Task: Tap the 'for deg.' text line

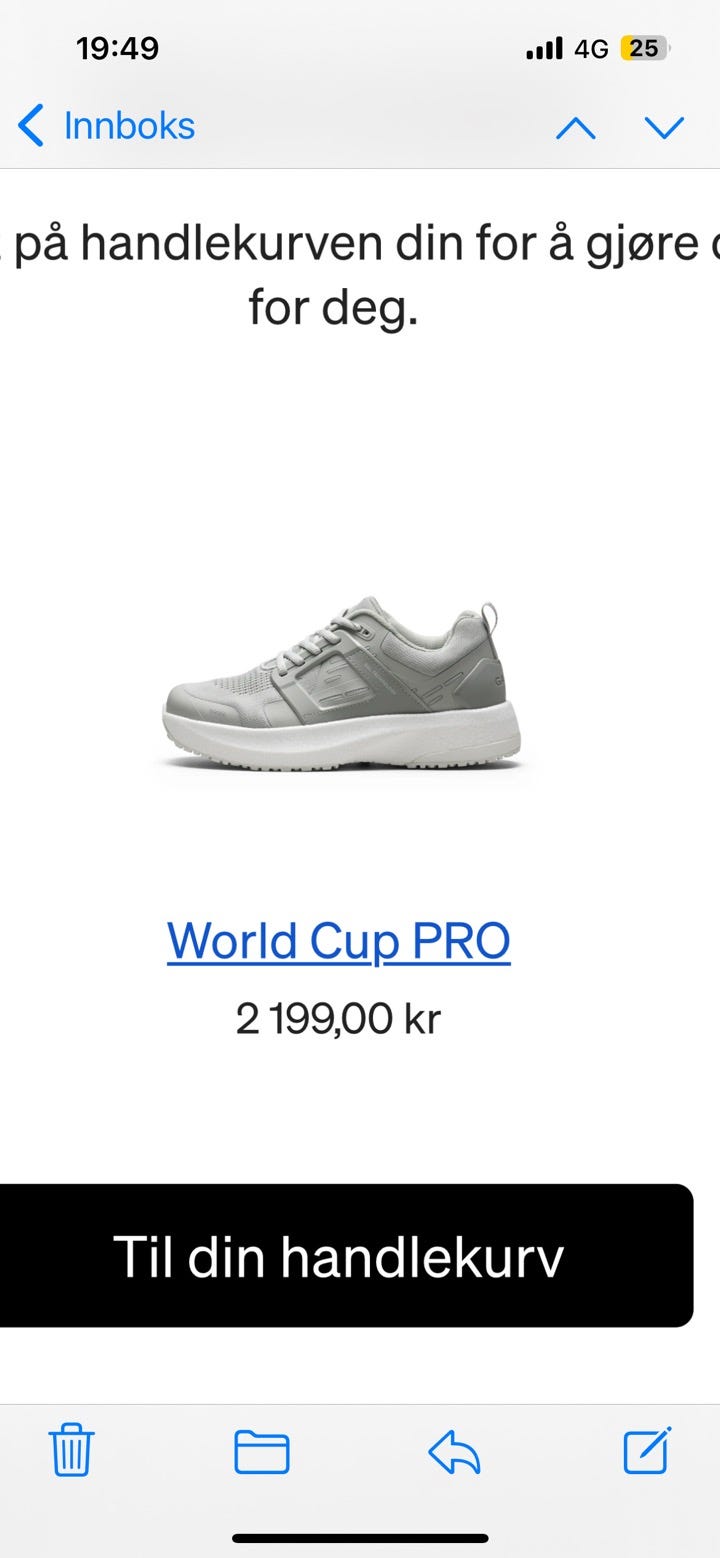Action: 333,309
